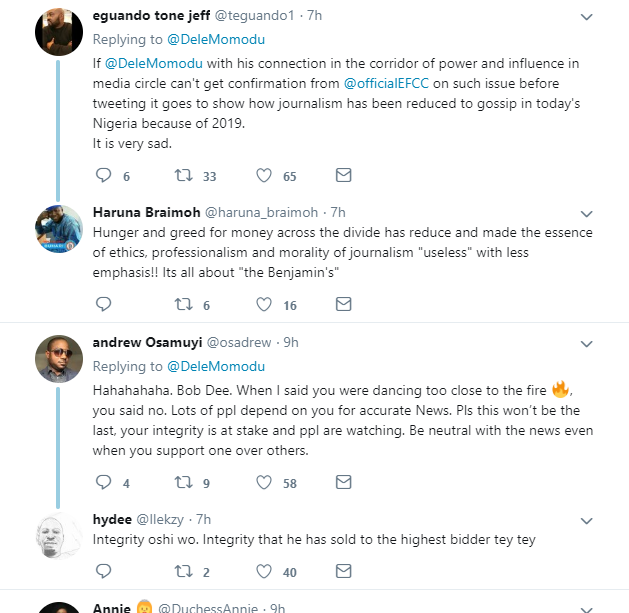629x613 pixels.
Task: Reply to andrew Osamuyi's tweet
Action: click(103, 483)
